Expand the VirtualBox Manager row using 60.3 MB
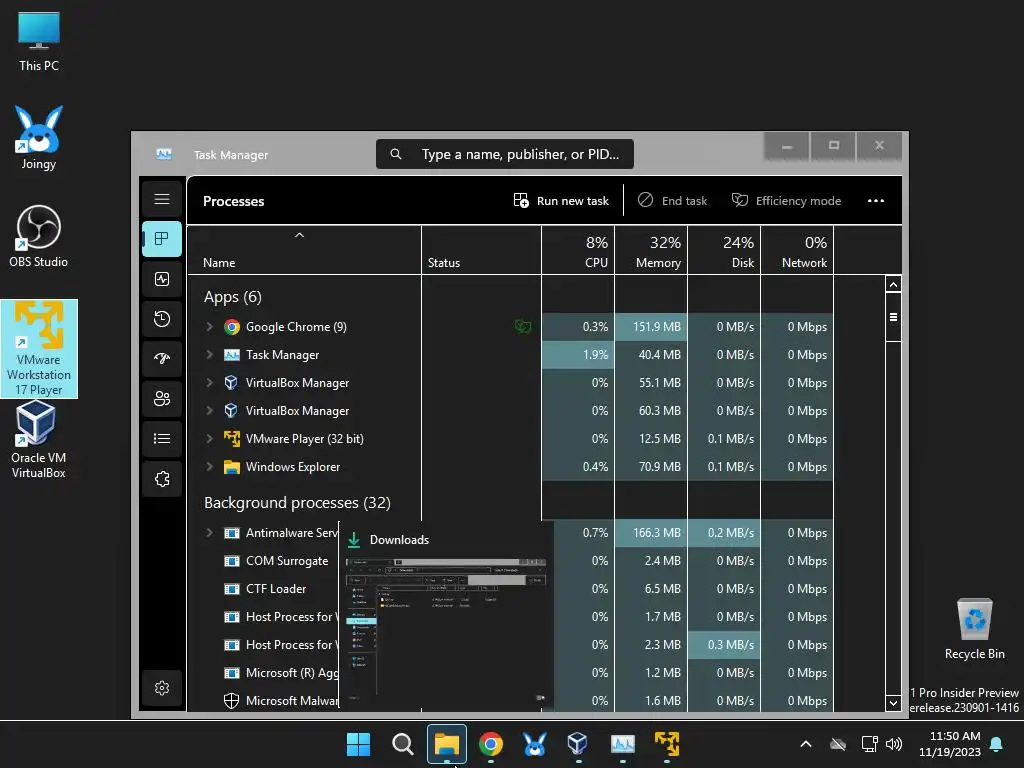This screenshot has width=1024, height=768. tap(210, 411)
